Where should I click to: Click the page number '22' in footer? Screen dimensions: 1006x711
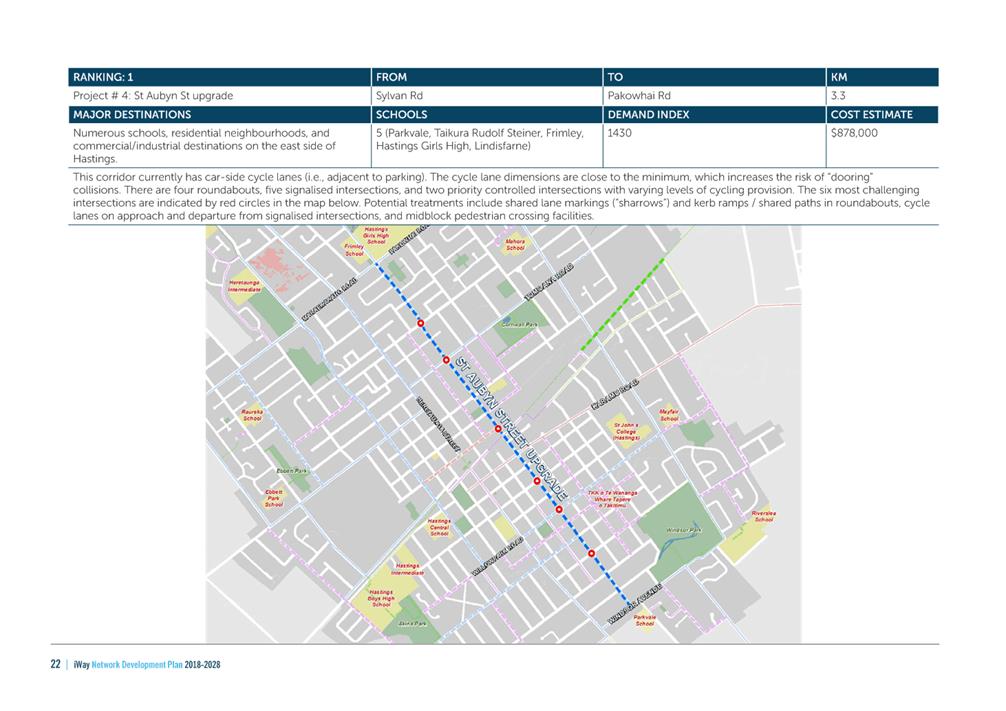55,664
